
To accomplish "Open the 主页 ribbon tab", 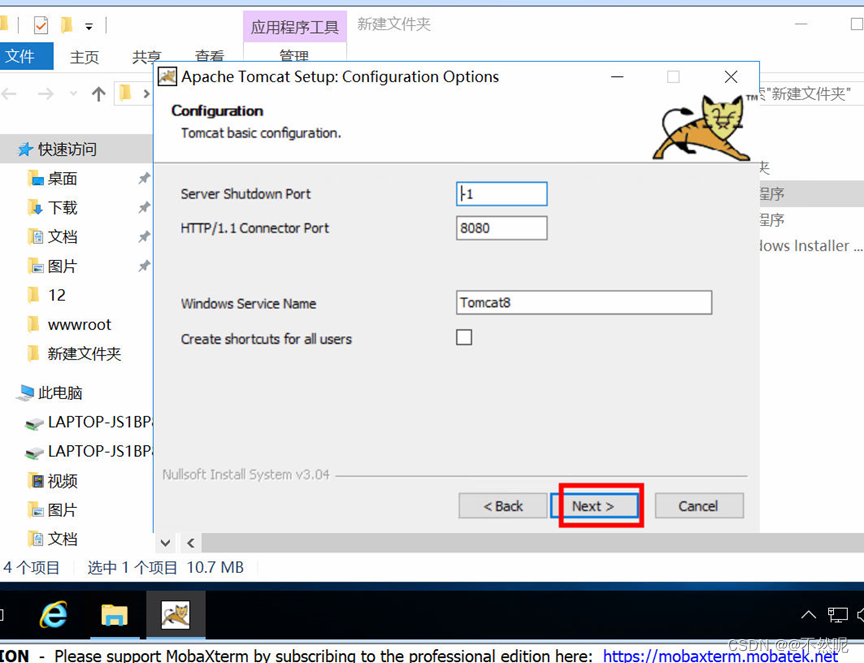I will point(84,57).
